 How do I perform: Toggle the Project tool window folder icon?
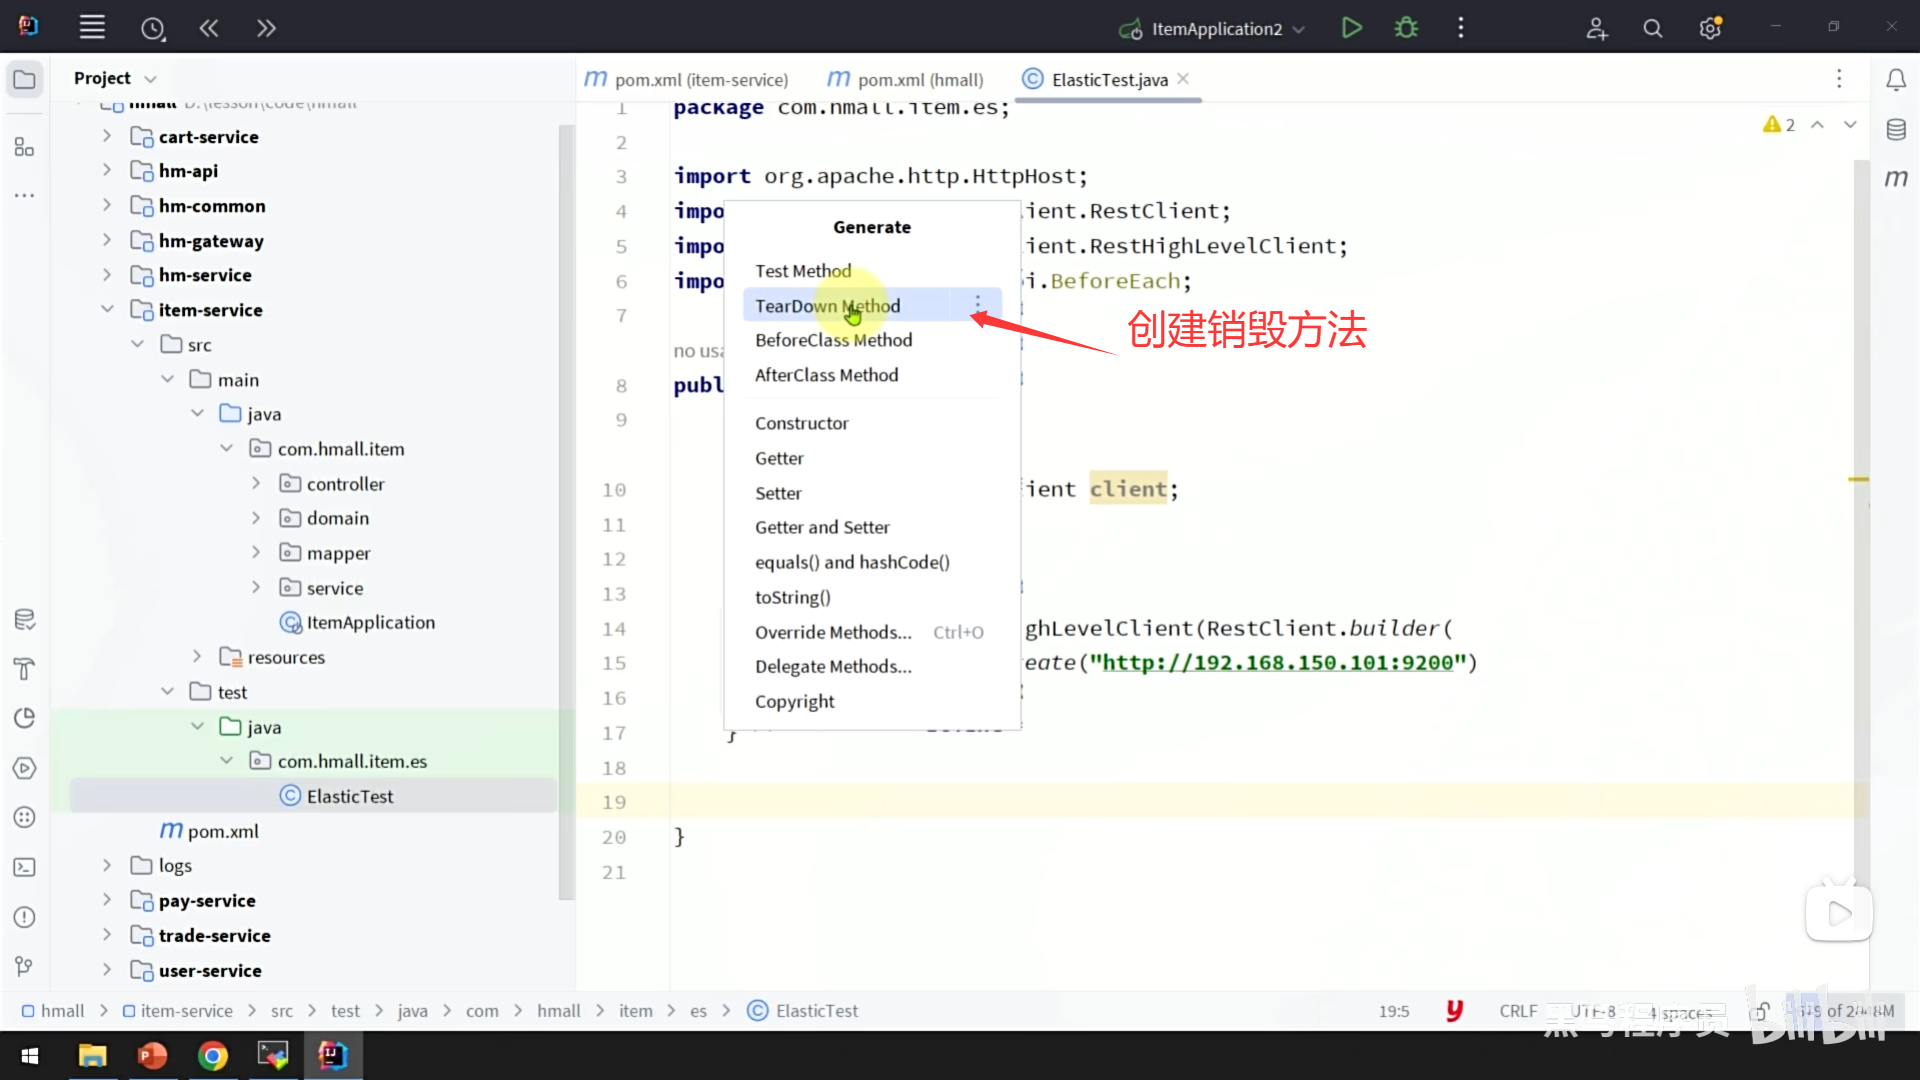coord(24,79)
